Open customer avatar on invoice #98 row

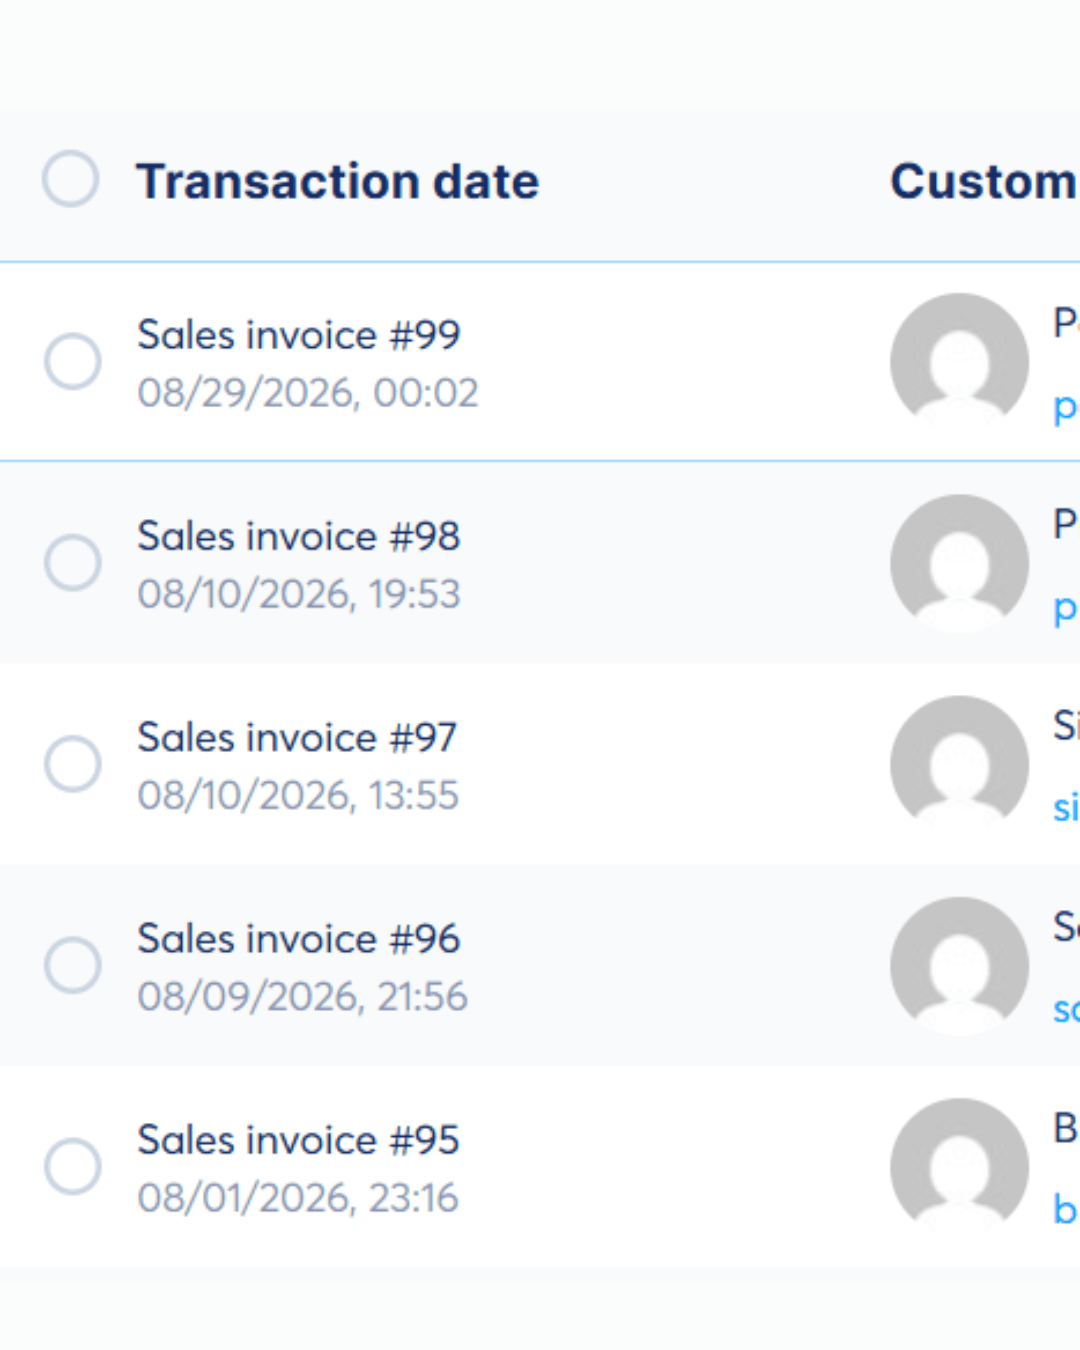pyautogui.click(x=959, y=563)
